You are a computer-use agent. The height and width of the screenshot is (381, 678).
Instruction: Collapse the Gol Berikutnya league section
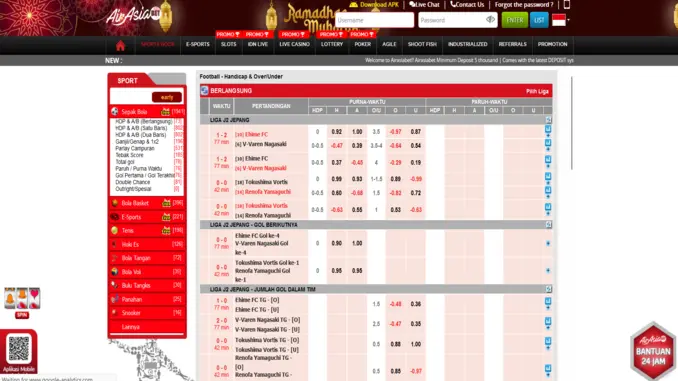click(548, 224)
